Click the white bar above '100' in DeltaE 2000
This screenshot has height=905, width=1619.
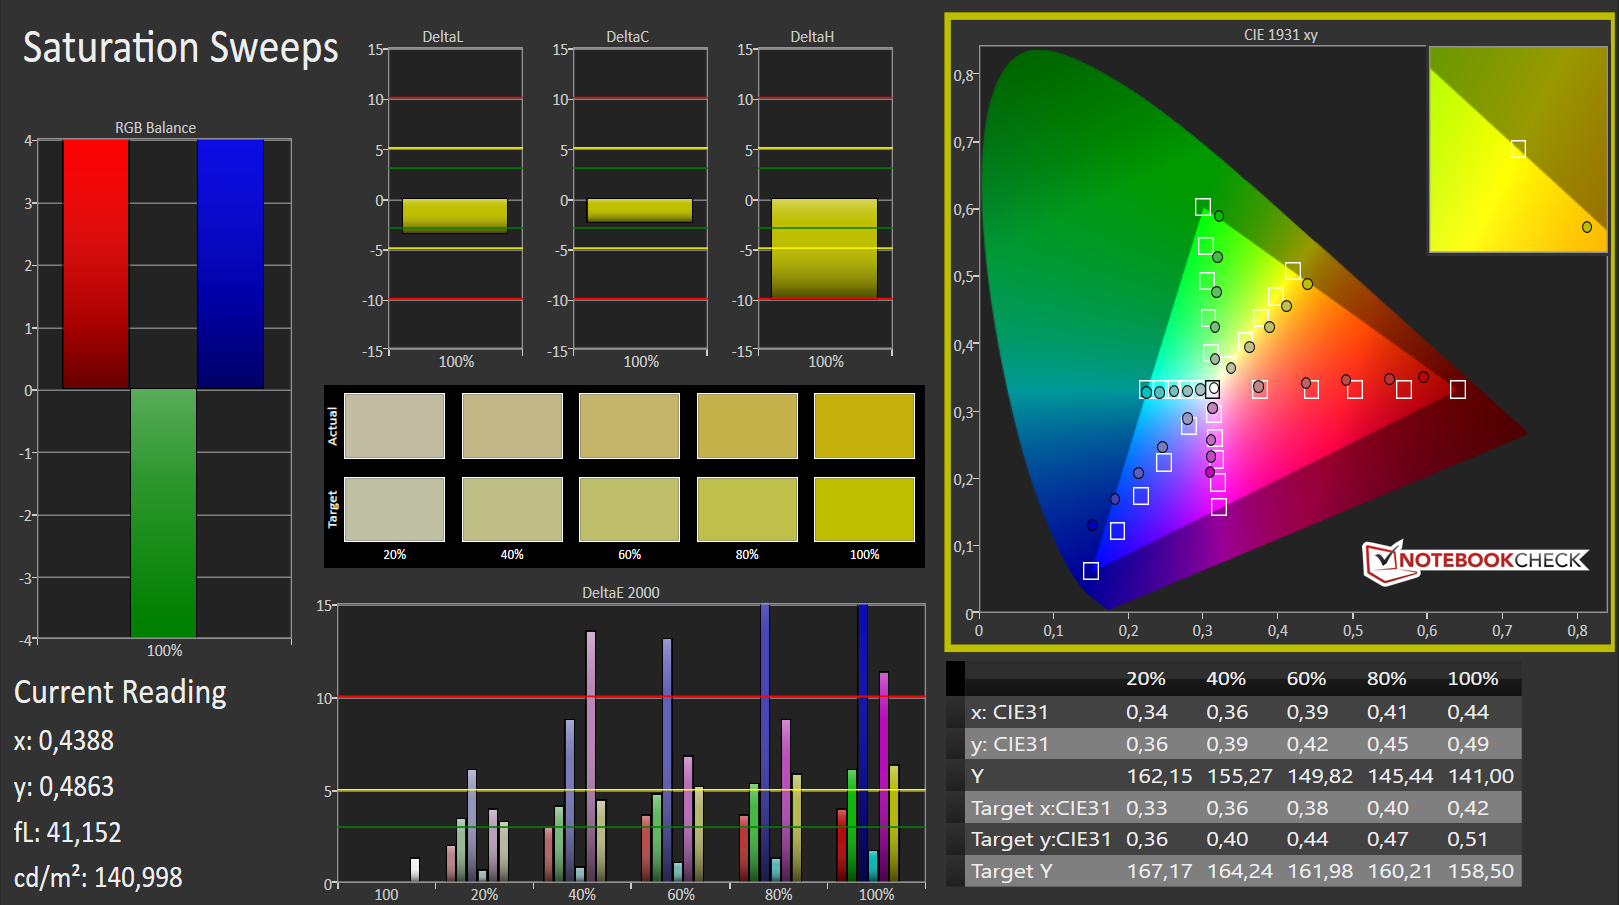click(x=415, y=871)
